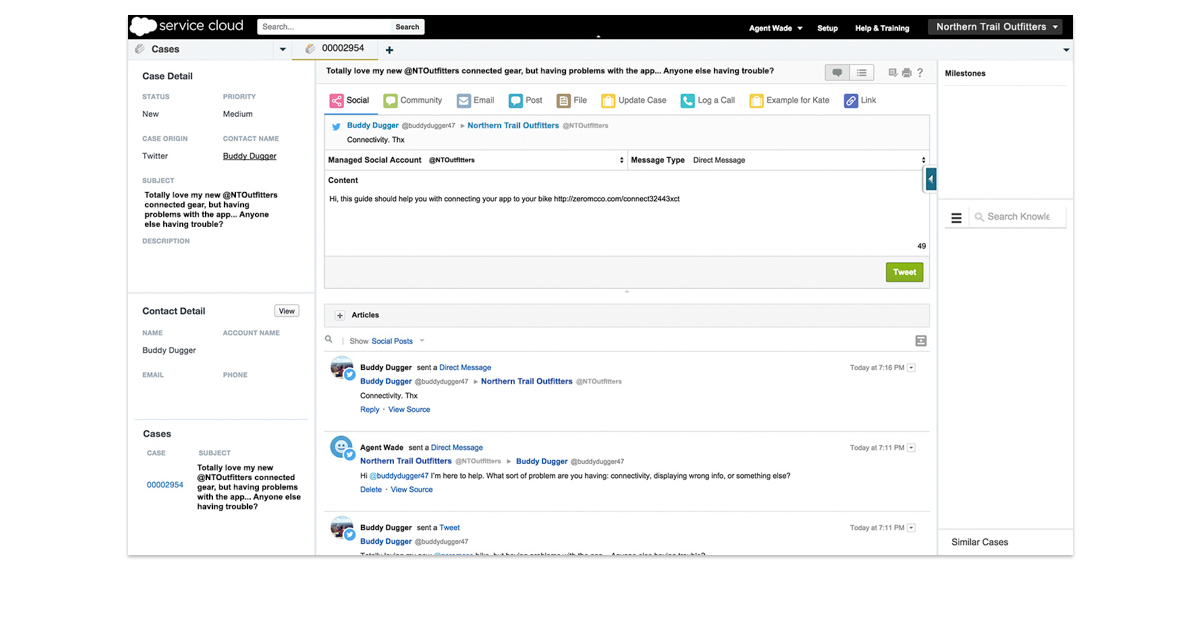Switch to the Community publisher tab
Image resolution: width=1200 pixels, height=640 pixels.
click(413, 100)
